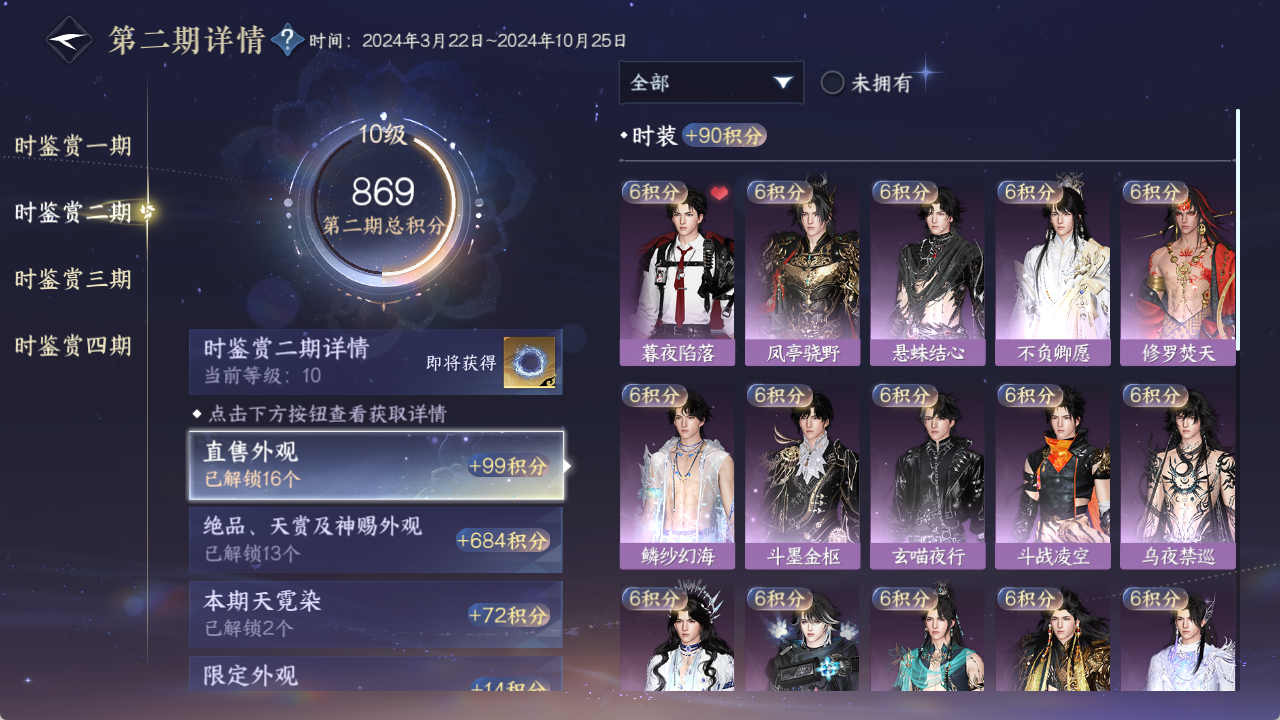Click the +684积分 points badge
1280x720 pixels.
[503, 541]
